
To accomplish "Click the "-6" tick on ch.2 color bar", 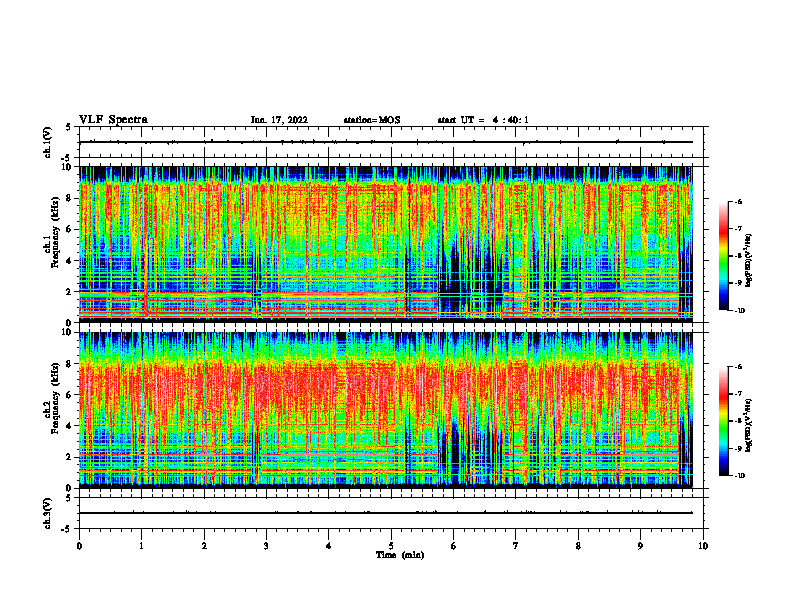I will pyautogui.click(x=738, y=367).
